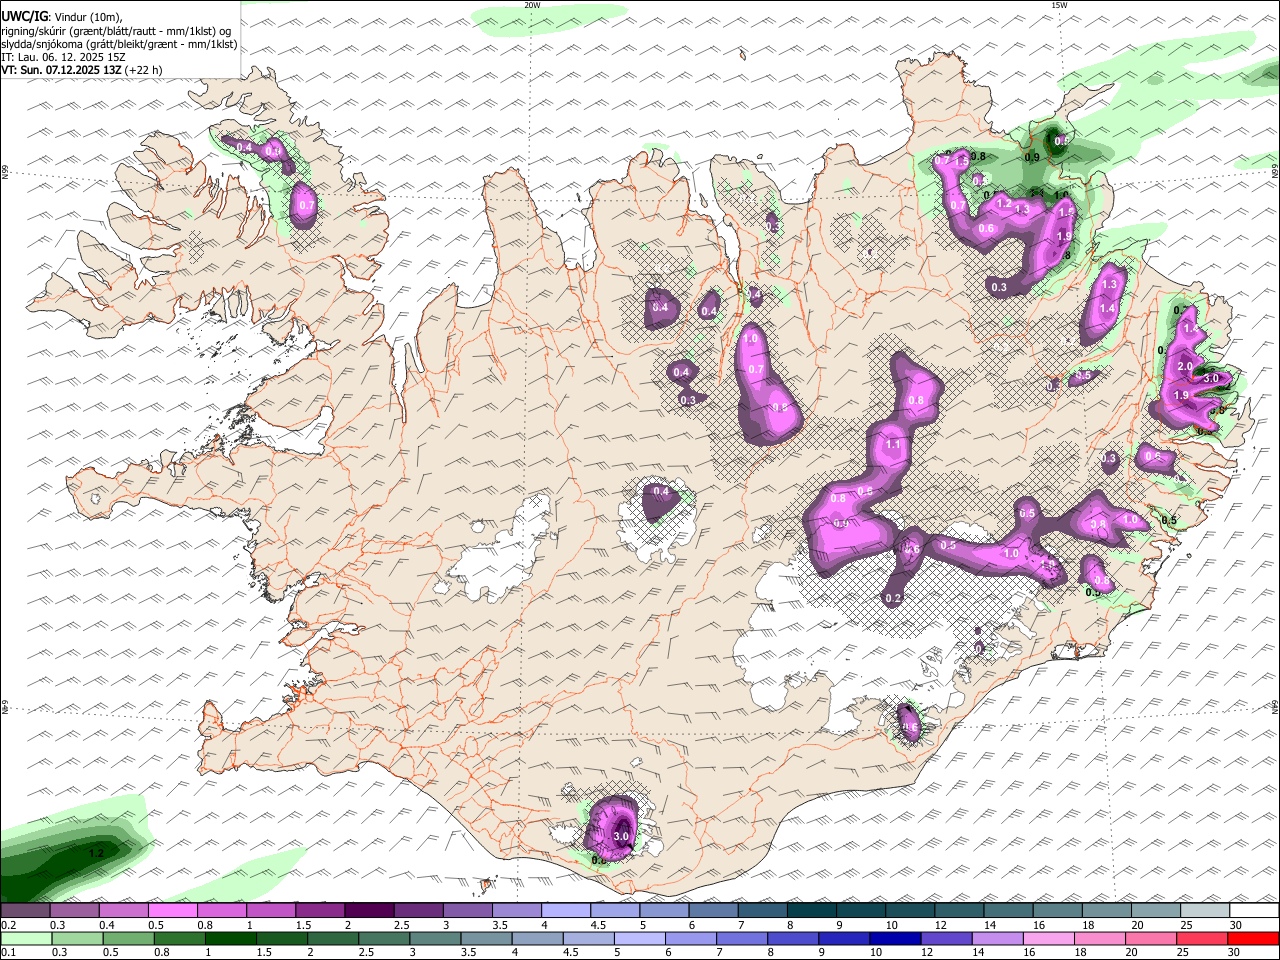Click the 'rigning/skúrir (grænt/blátt/rautt - mm/1klst) og' line
Image resolution: width=1280 pixels, height=960 pixels.
point(116,31)
